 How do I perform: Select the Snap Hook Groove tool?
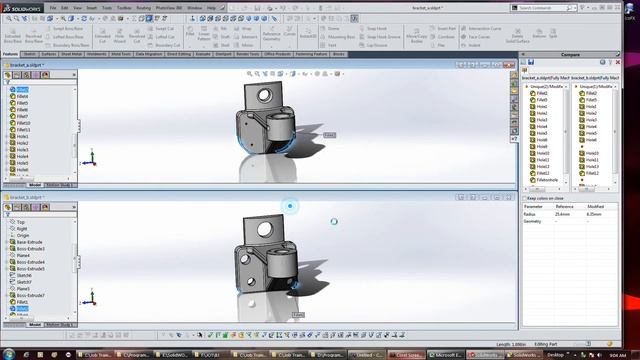[380, 37]
